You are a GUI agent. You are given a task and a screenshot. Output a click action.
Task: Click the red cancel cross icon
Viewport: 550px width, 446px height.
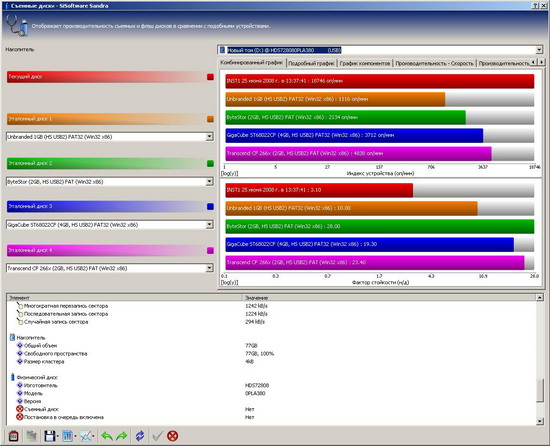(173, 436)
